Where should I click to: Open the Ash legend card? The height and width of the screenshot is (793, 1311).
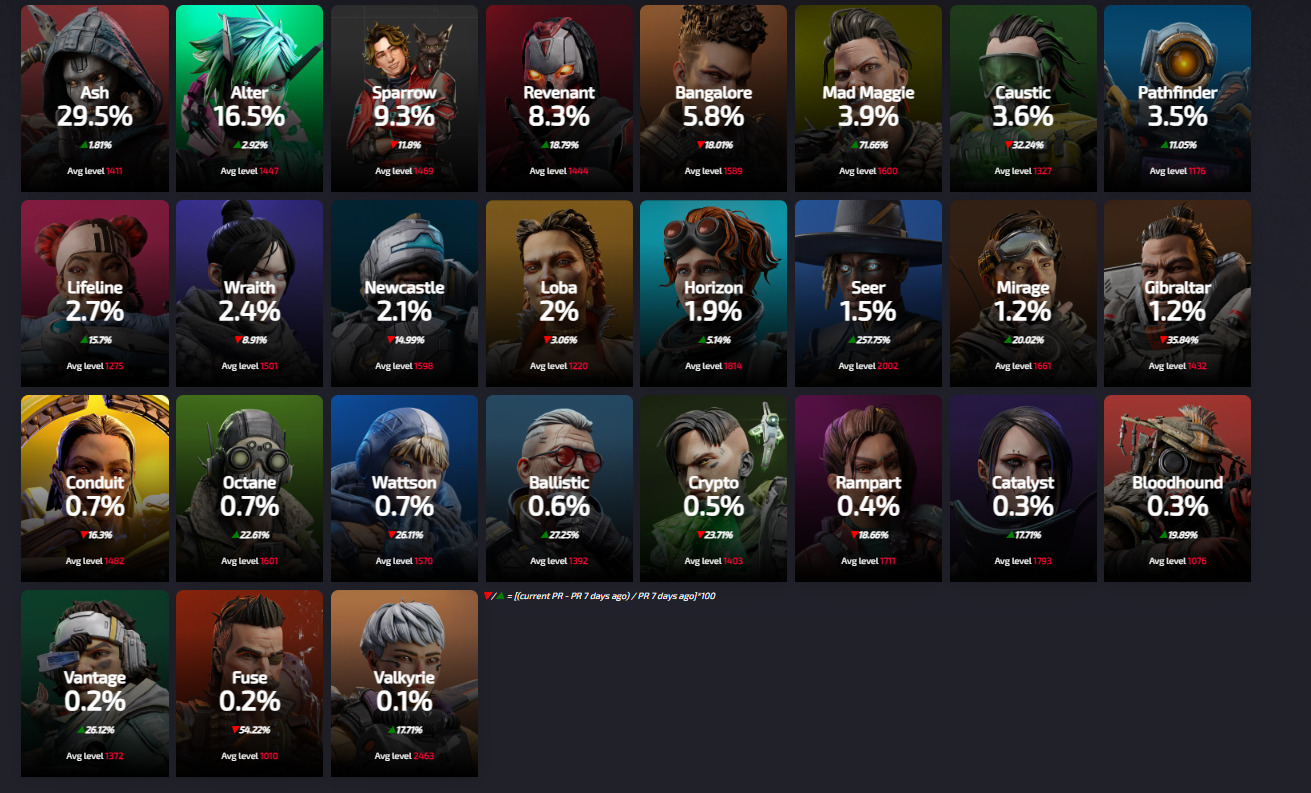pyautogui.click(x=95, y=98)
